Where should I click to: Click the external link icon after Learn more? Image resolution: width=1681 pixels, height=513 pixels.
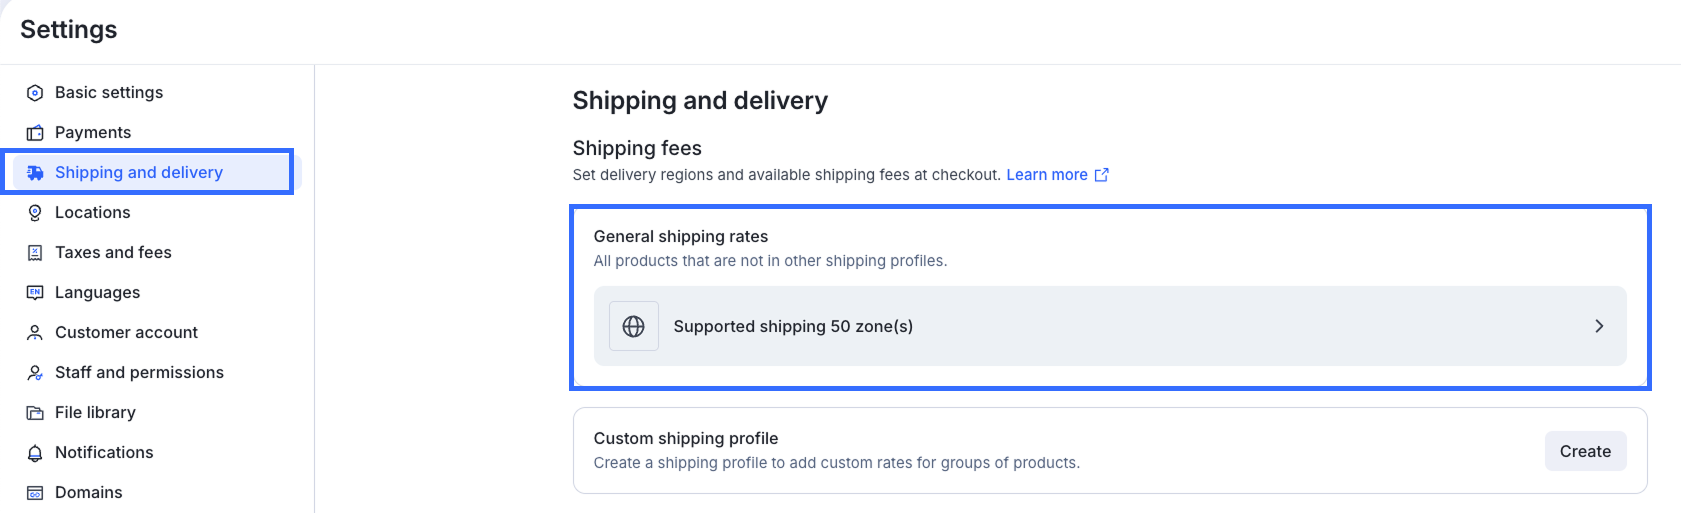point(1102,175)
